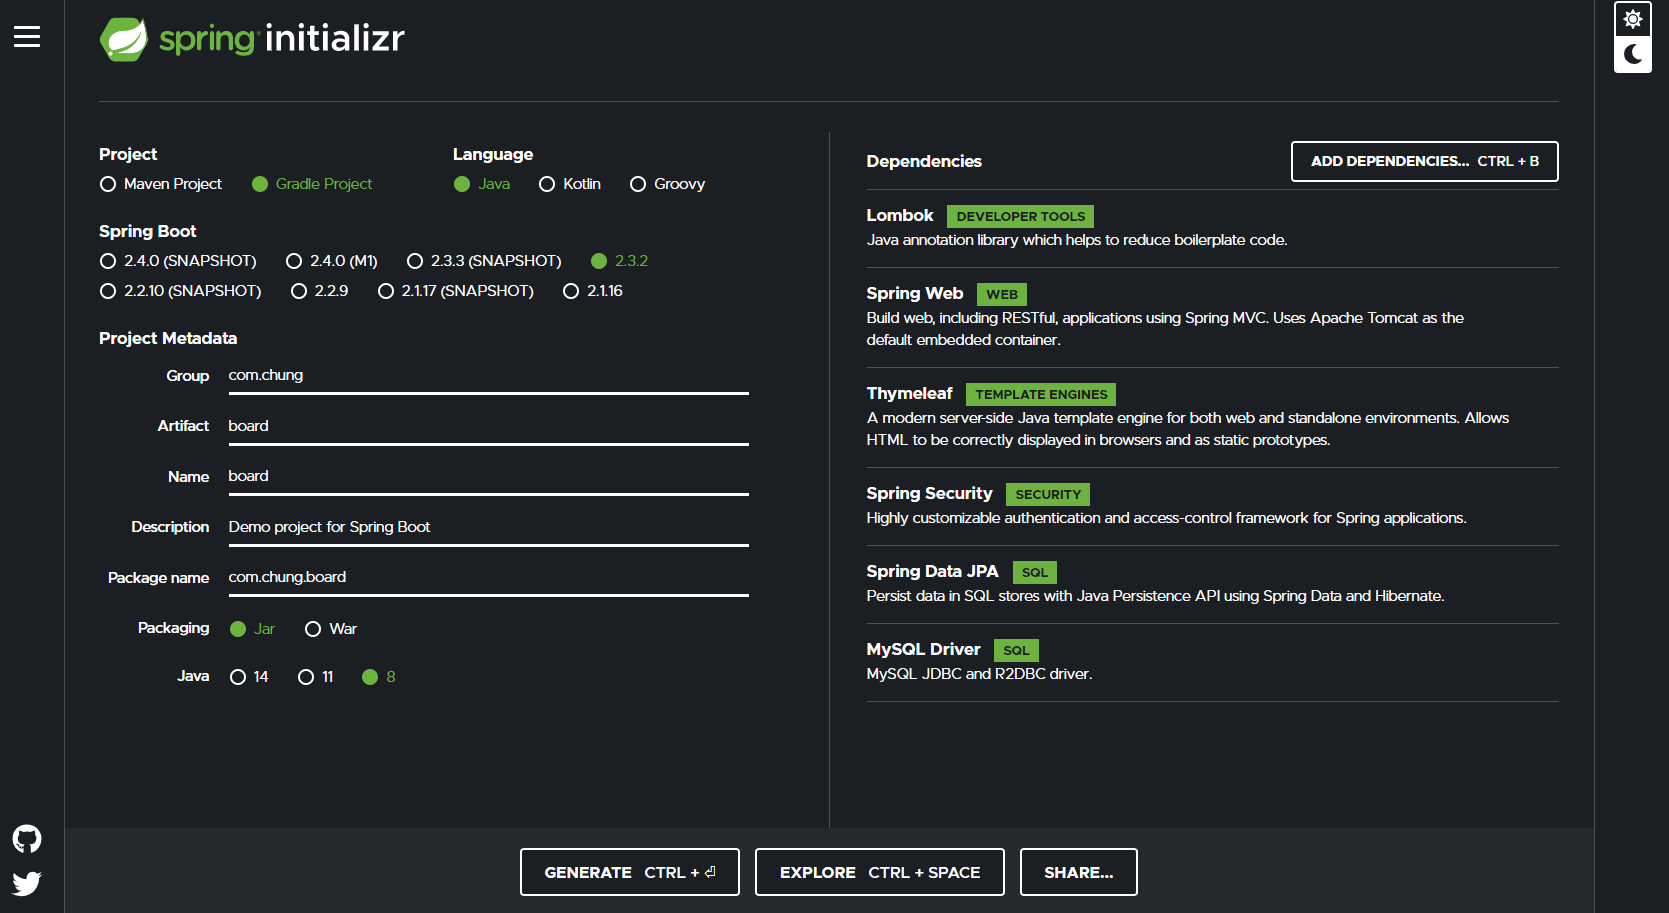Select the Lombok dependency entry
Viewport: 1669px width, 913px height.
coord(1212,228)
